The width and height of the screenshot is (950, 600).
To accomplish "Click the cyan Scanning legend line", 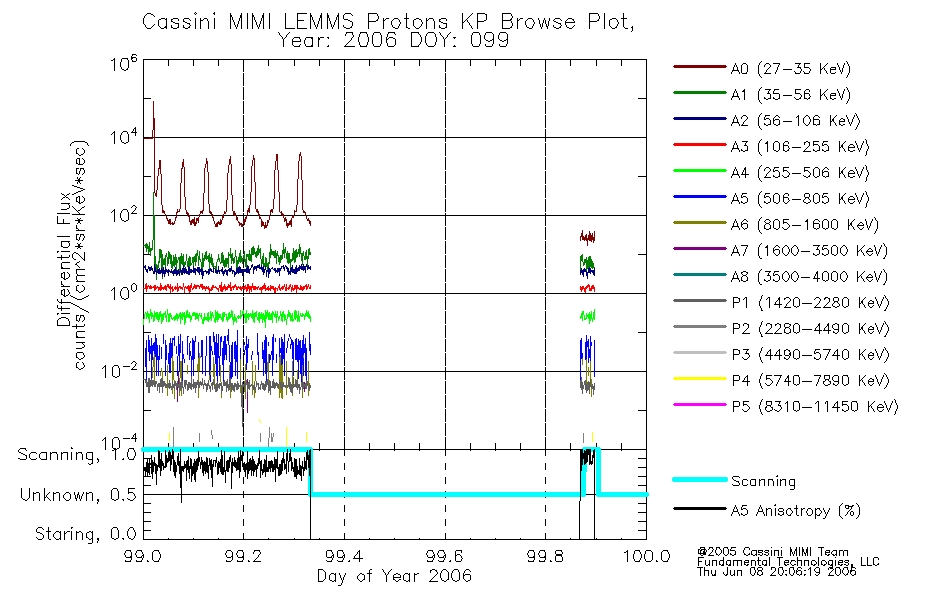I will tap(699, 479).
